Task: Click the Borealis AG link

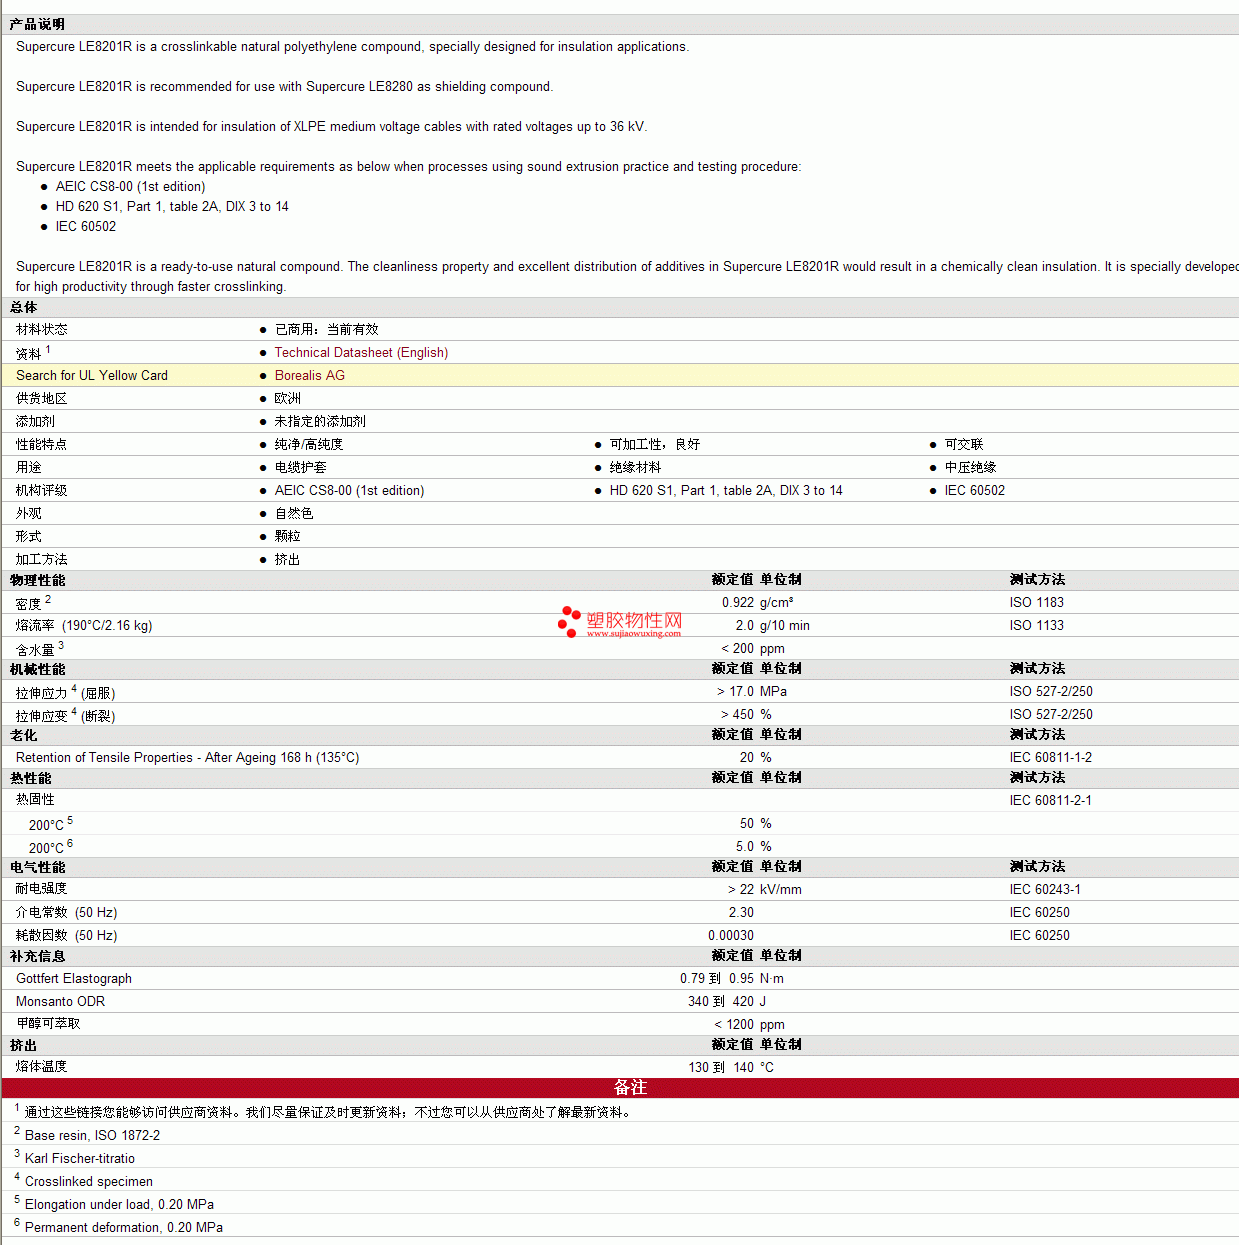Action: coord(310,375)
